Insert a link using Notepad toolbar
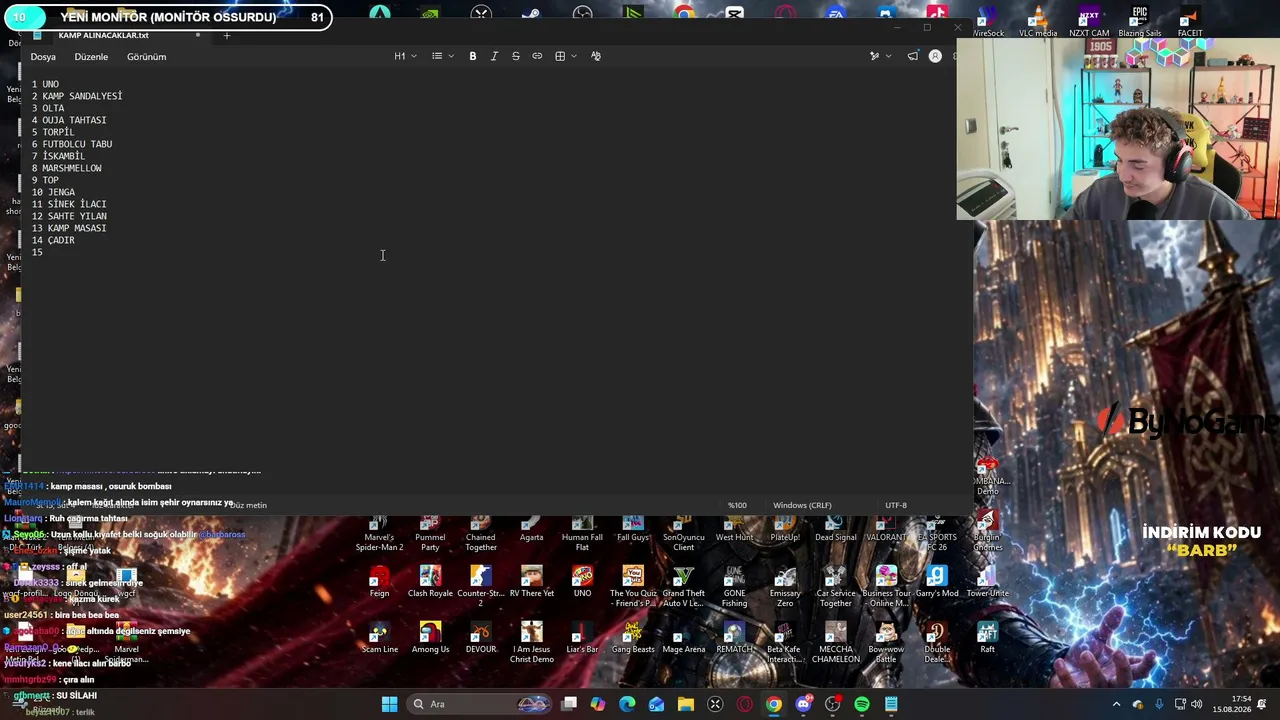The height and width of the screenshot is (720, 1280). point(537,56)
